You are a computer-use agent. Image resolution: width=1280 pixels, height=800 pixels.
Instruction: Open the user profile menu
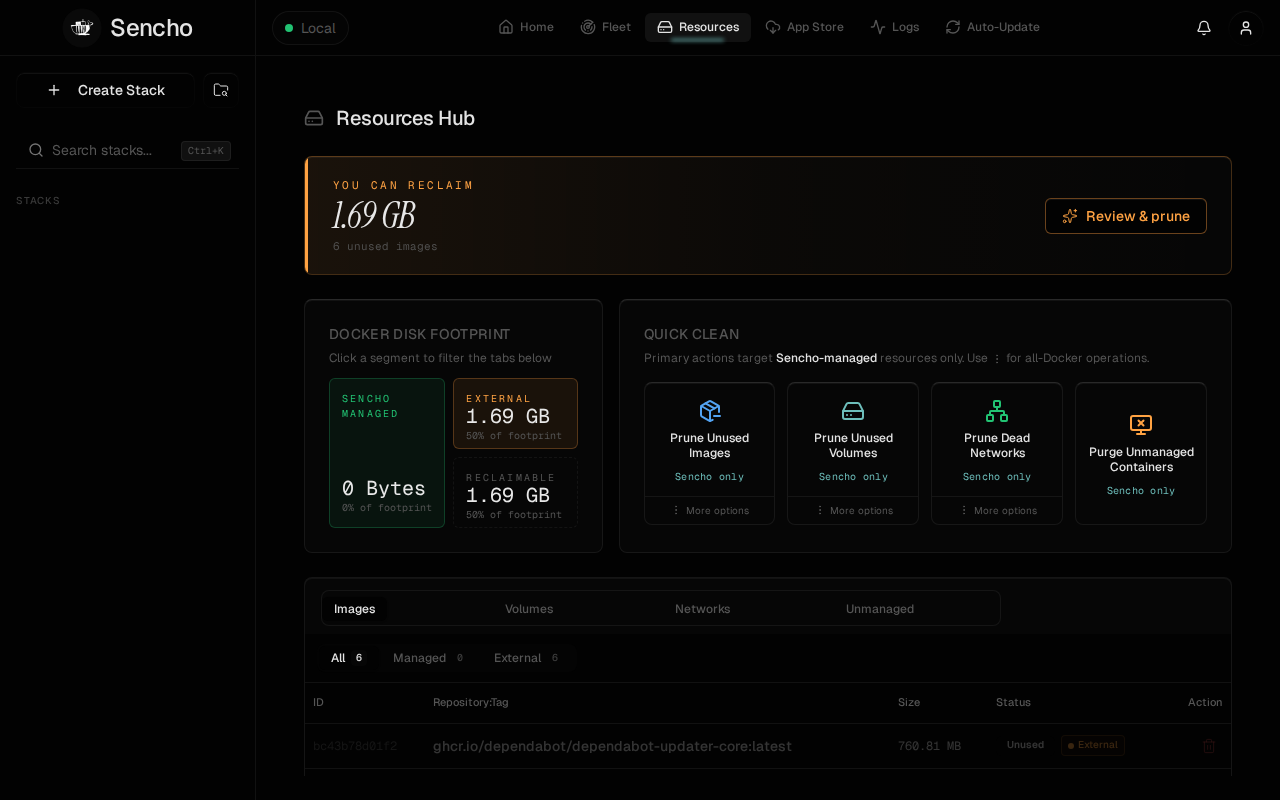click(x=1246, y=28)
